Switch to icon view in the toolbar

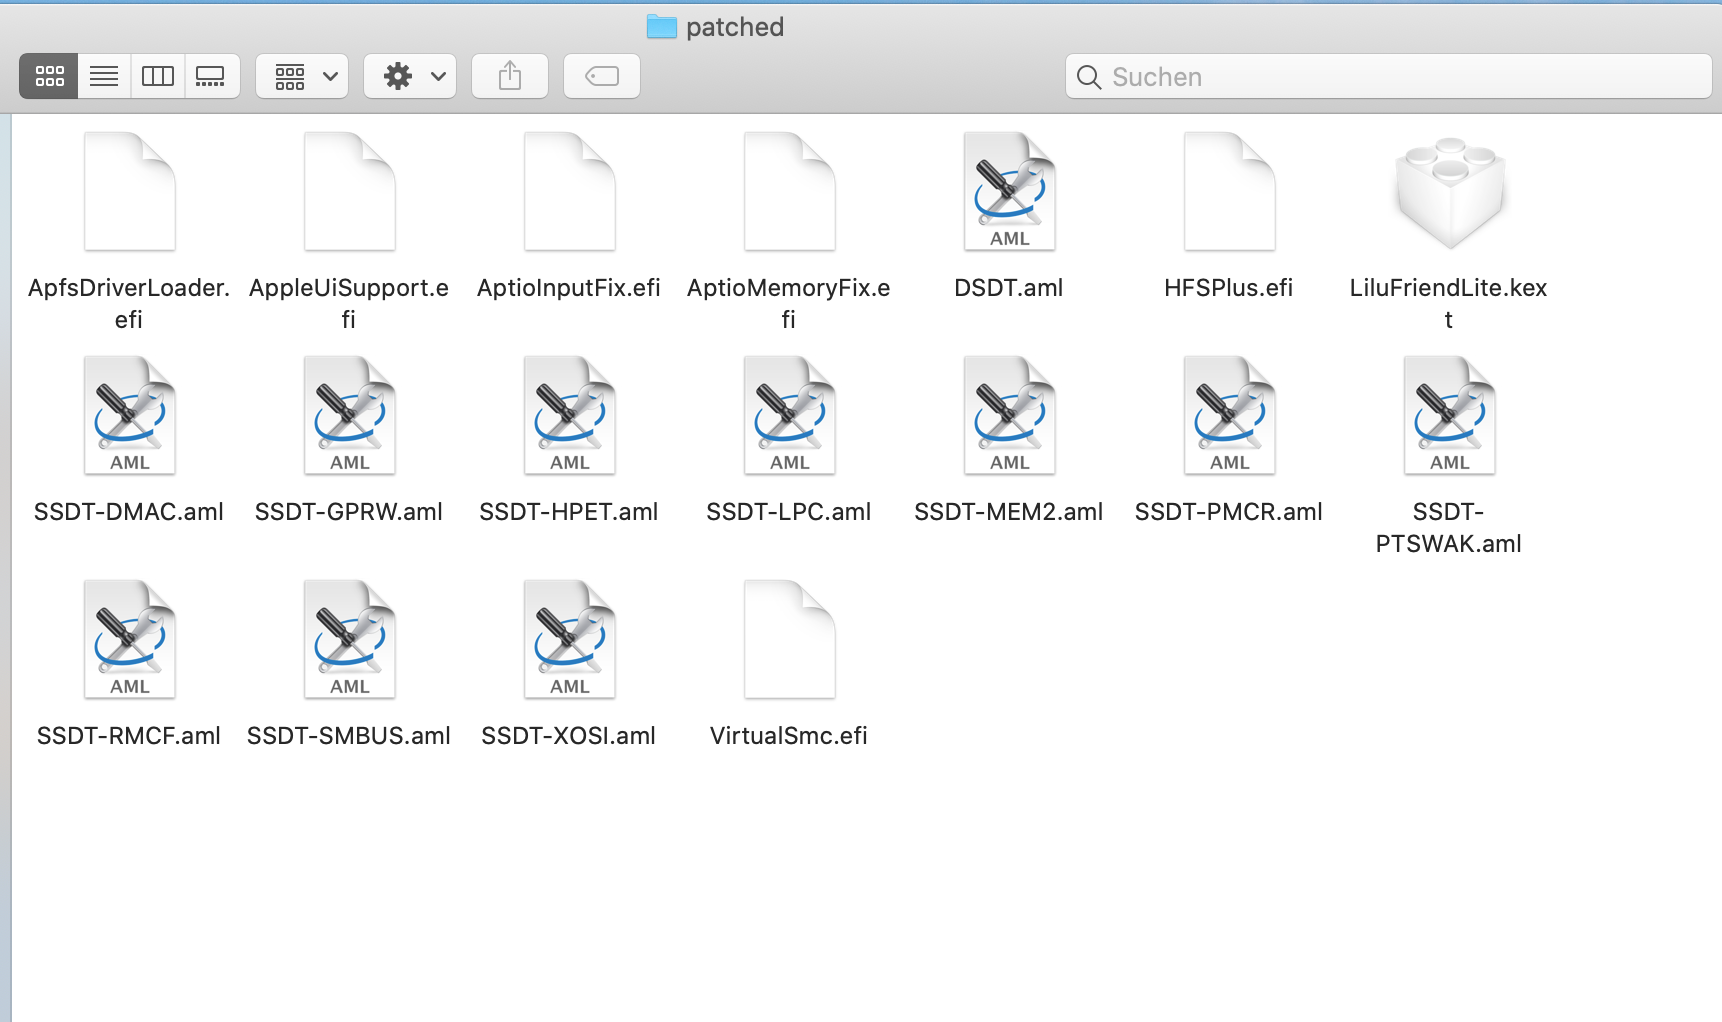pyautogui.click(x=49, y=76)
